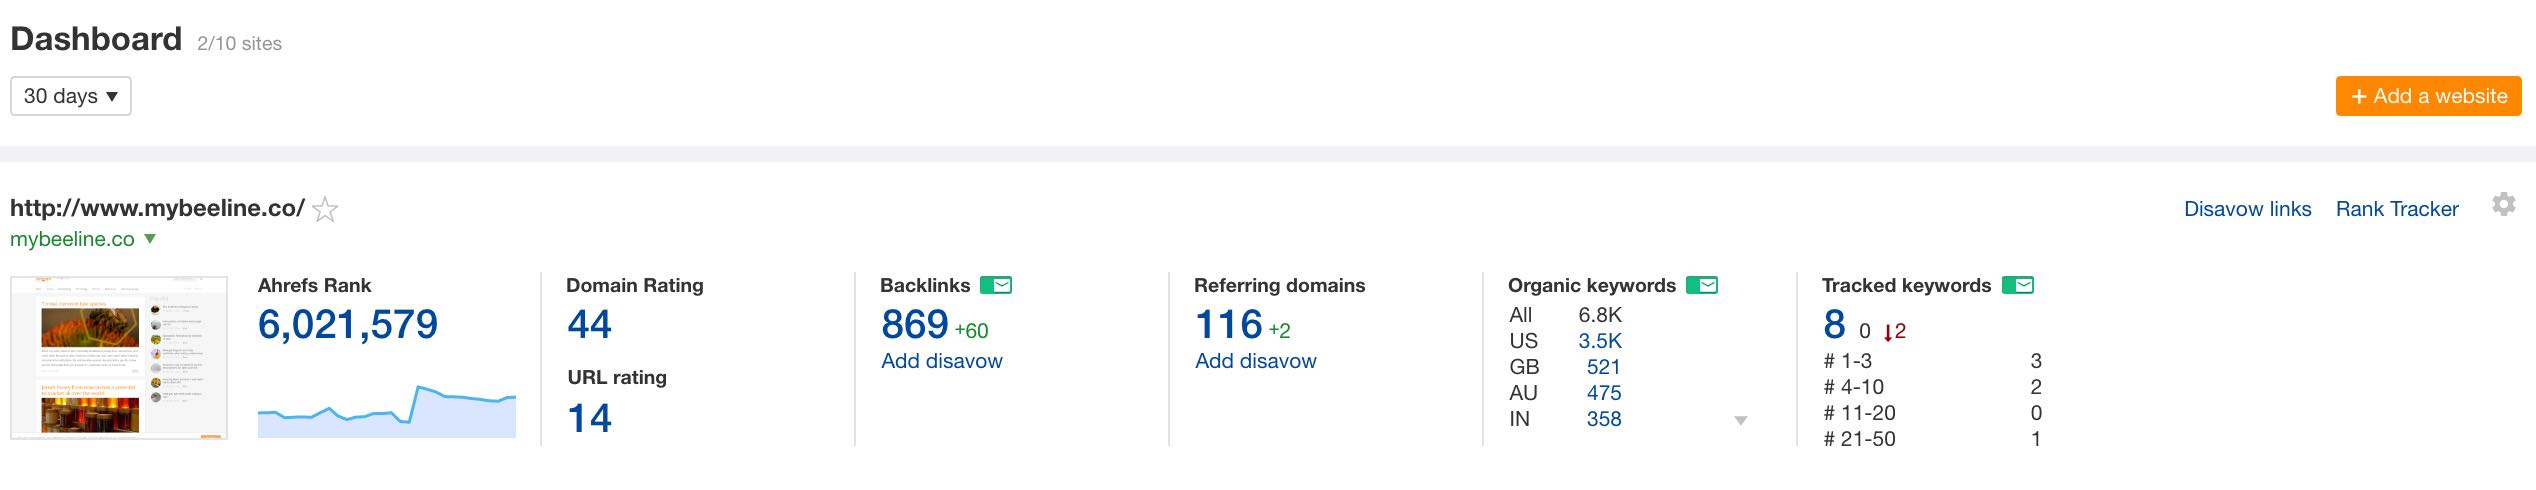Click the Domain Rating value 44
2536x490 pixels.
coord(589,325)
